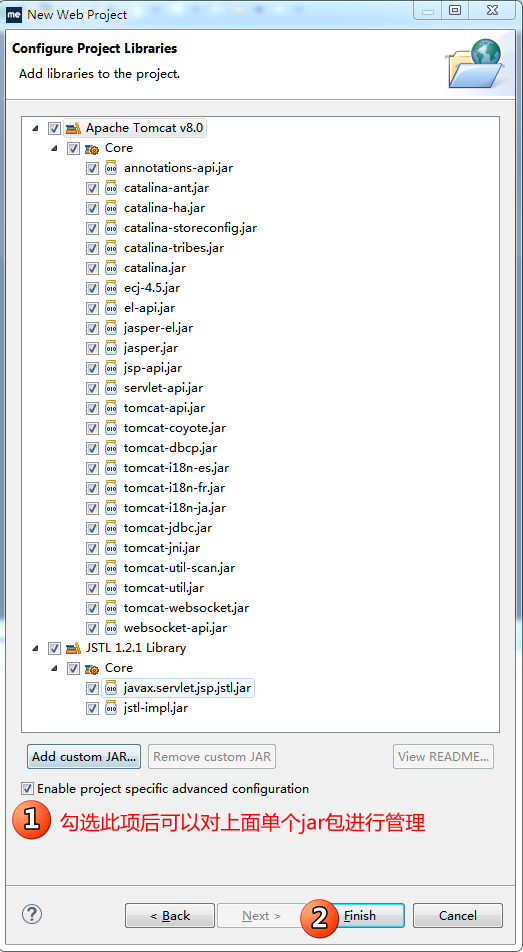Screen dimensions: 523x952
Task: Click the tomcat-coyote.jar file icon
Action: [x=111, y=429]
